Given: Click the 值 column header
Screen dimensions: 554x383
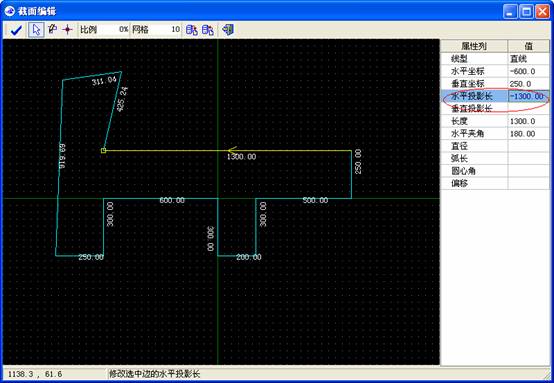Looking at the screenshot, I should pos(529,46).
